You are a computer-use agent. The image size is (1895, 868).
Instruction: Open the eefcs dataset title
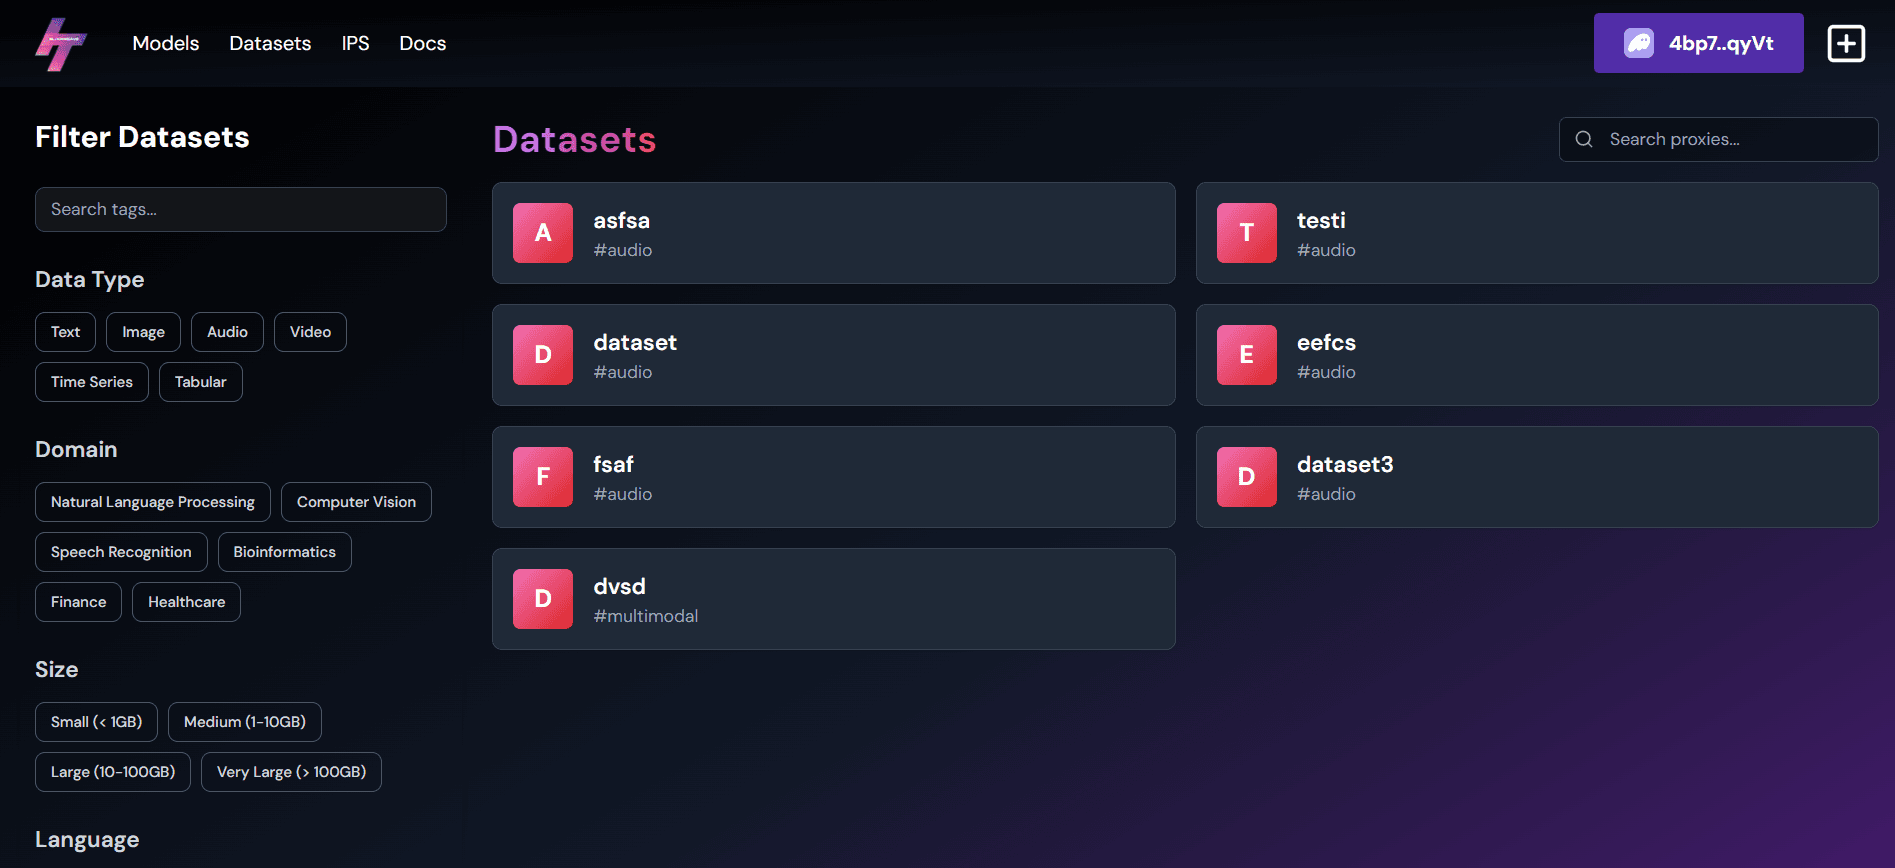1326,342
